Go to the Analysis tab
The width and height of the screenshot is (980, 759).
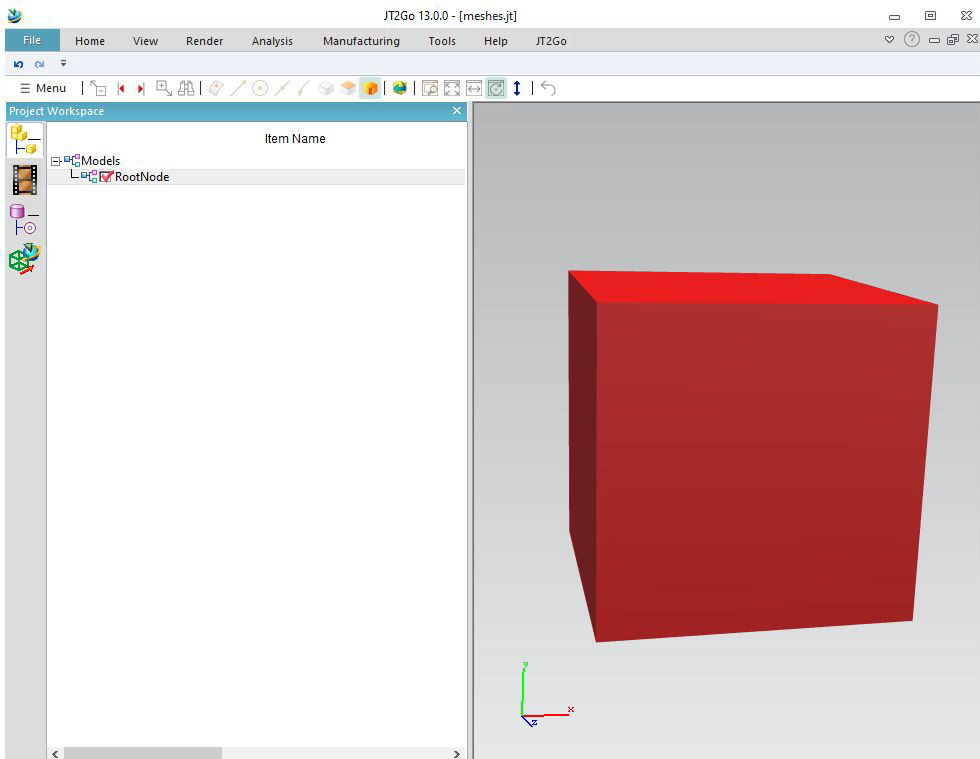272,41
